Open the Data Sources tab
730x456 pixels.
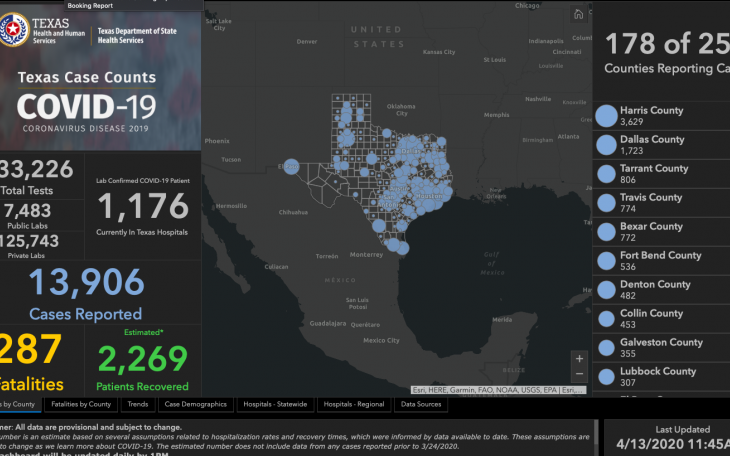click(x=421, y=404)
